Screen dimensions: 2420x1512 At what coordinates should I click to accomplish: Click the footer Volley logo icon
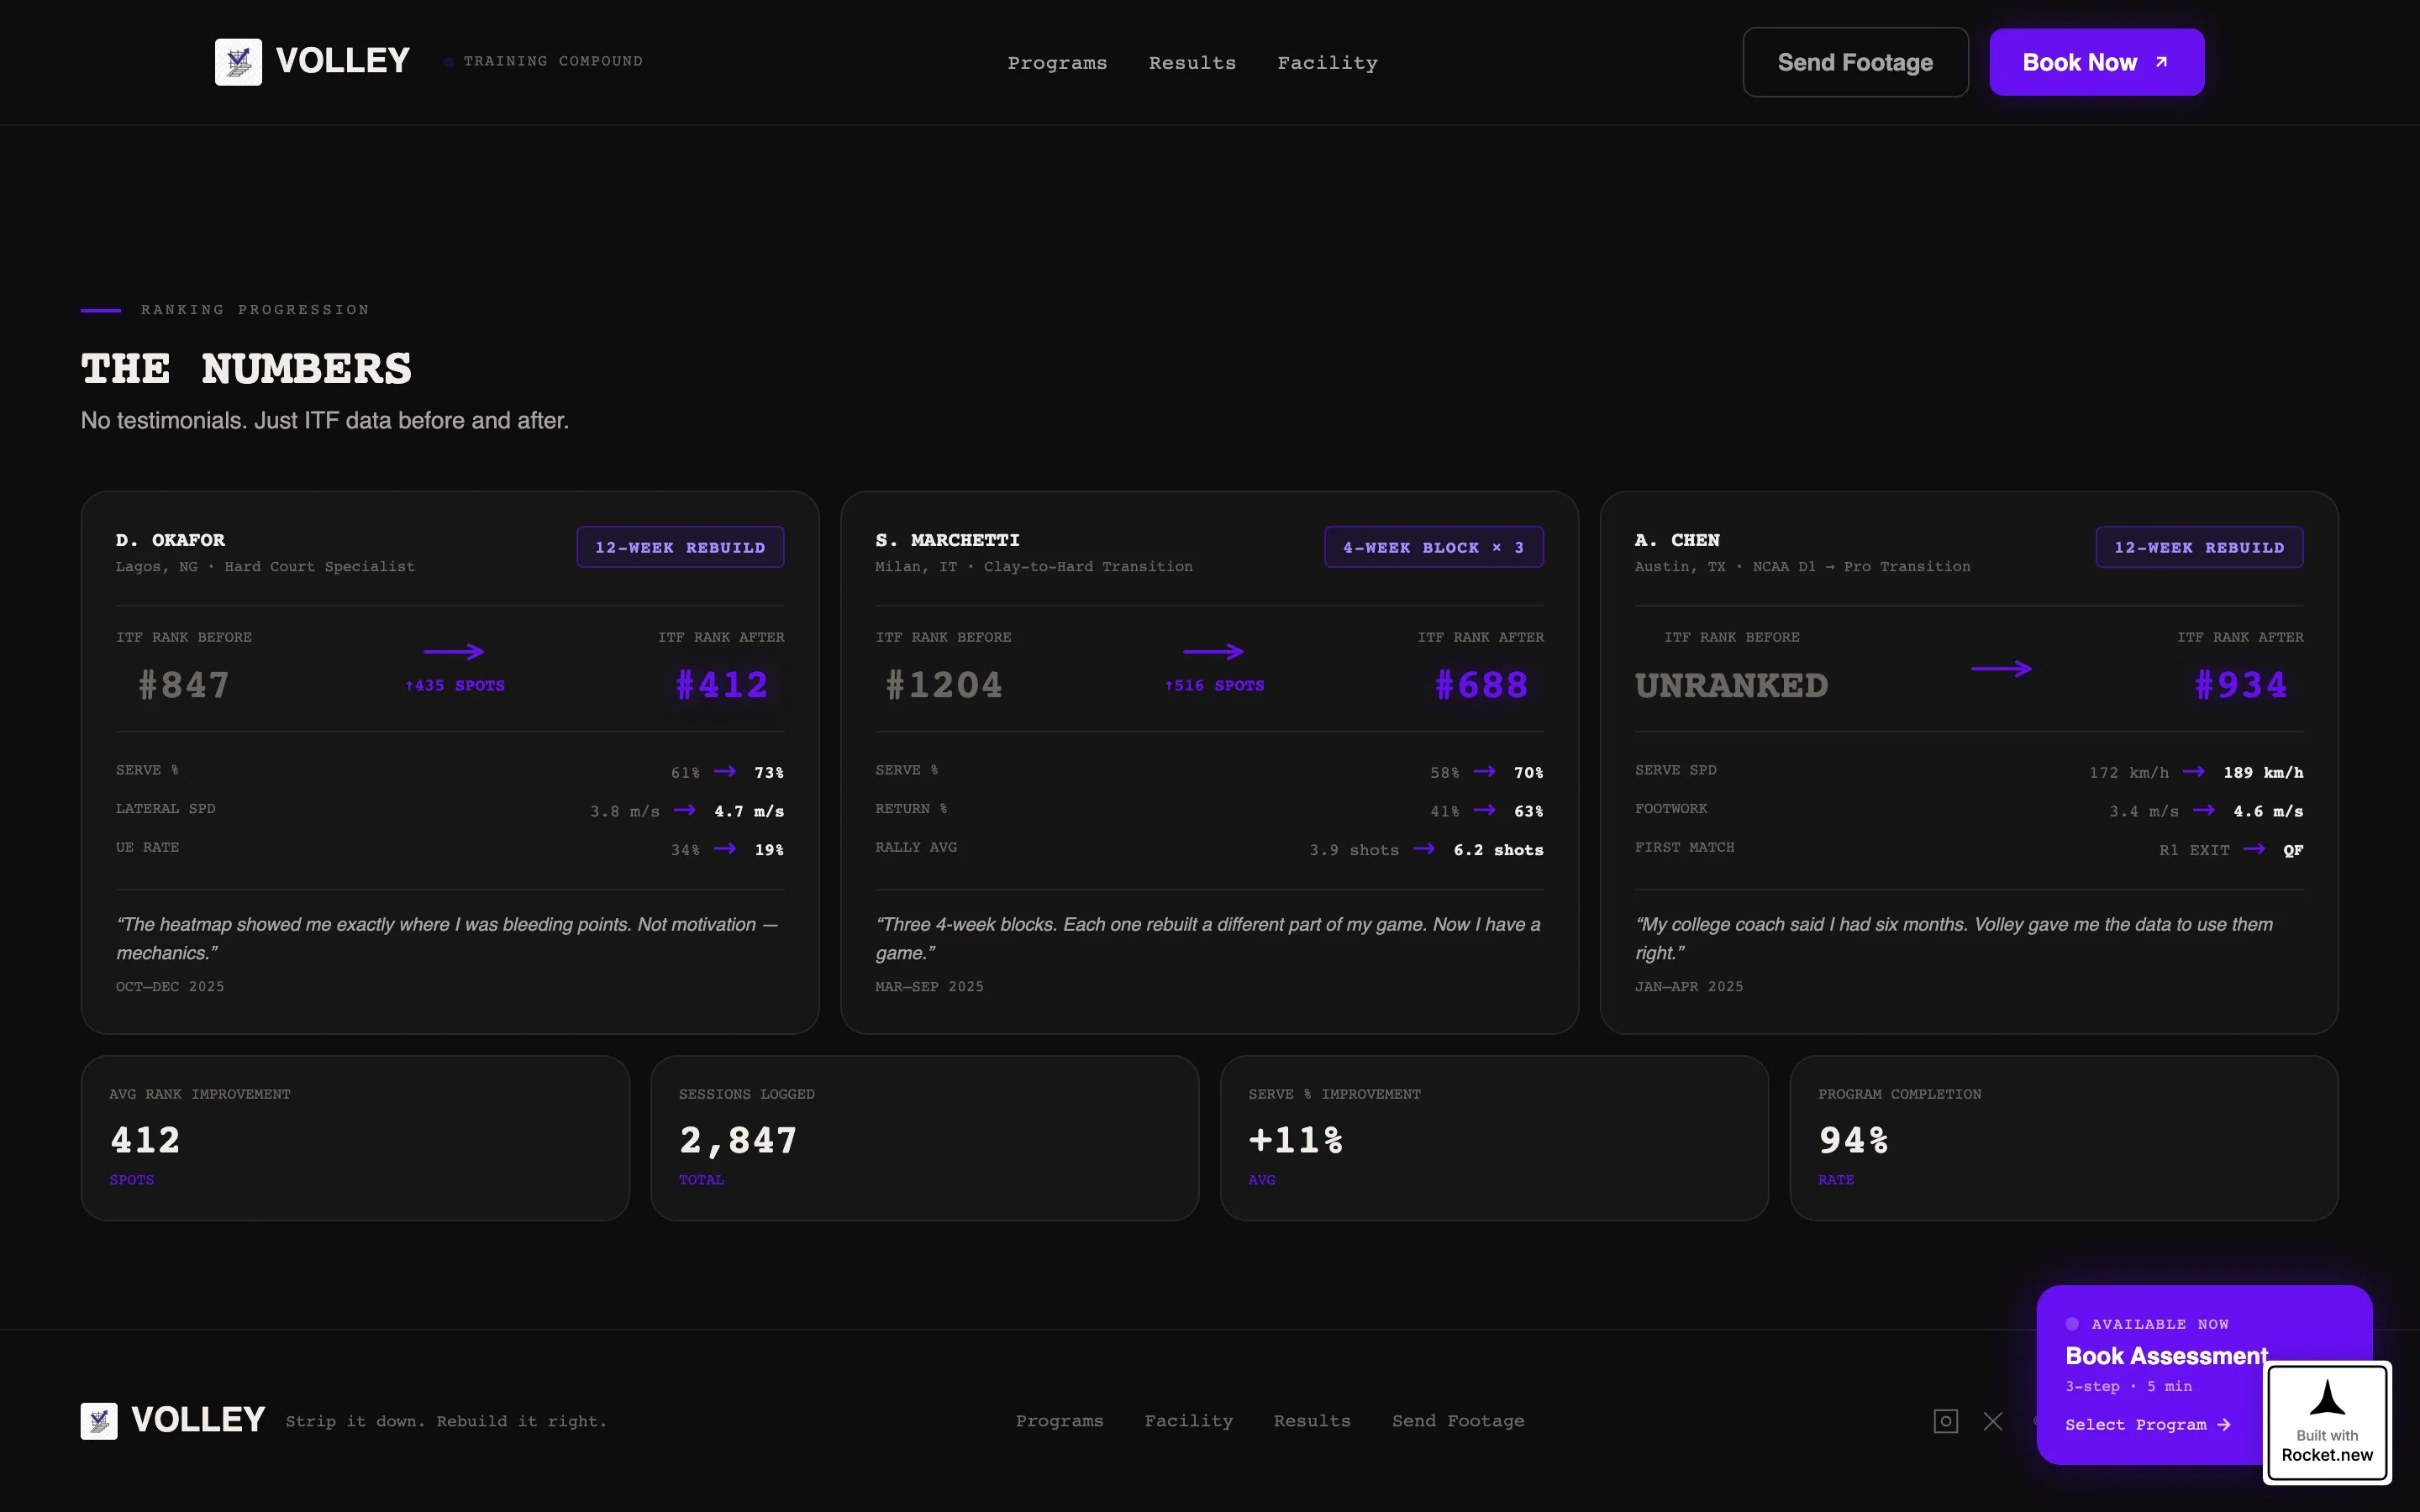pos(99,1421)
